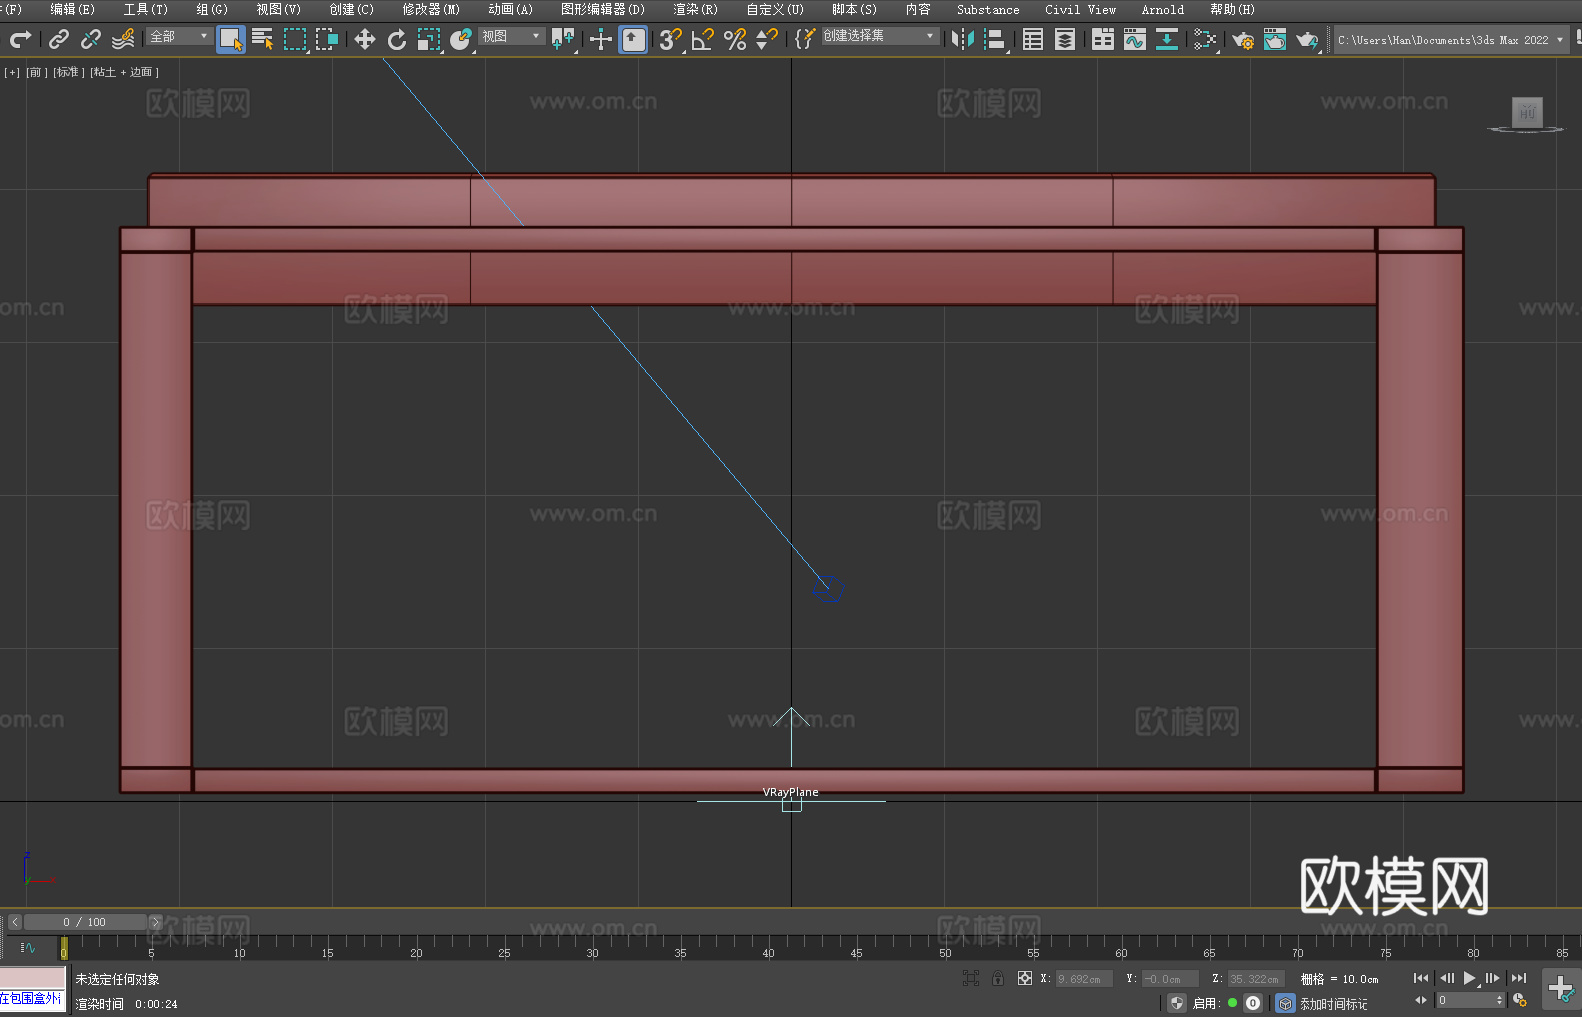Open Arnold menu

(1163, 9)
